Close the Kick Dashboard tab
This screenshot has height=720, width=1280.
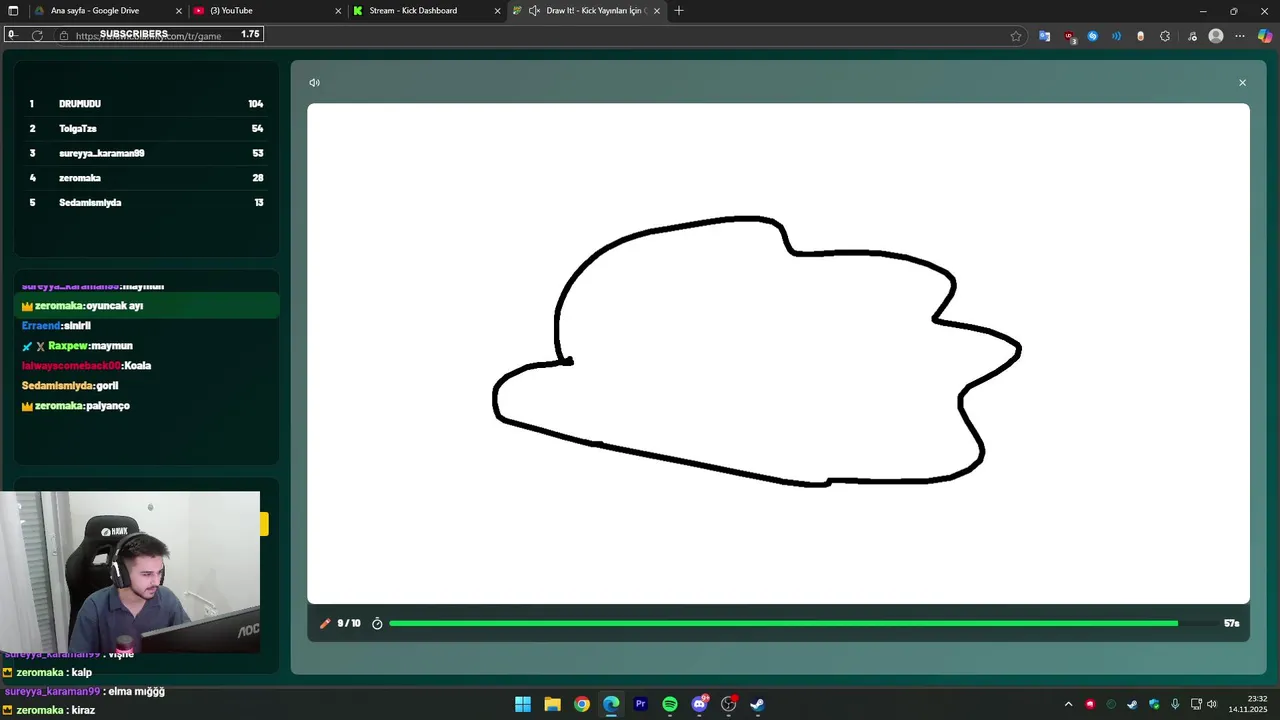pyautogui.click(x=497, y=11)
